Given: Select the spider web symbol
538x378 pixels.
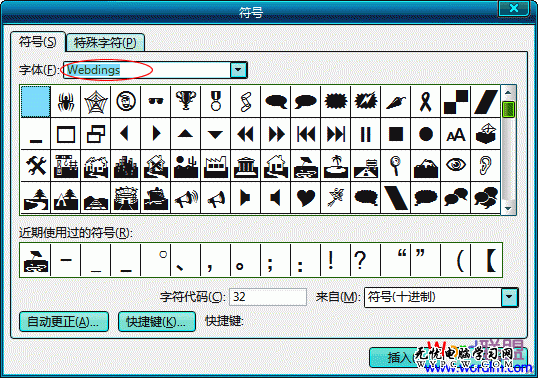Looking at the screenshot, I should tap(96, 102).
